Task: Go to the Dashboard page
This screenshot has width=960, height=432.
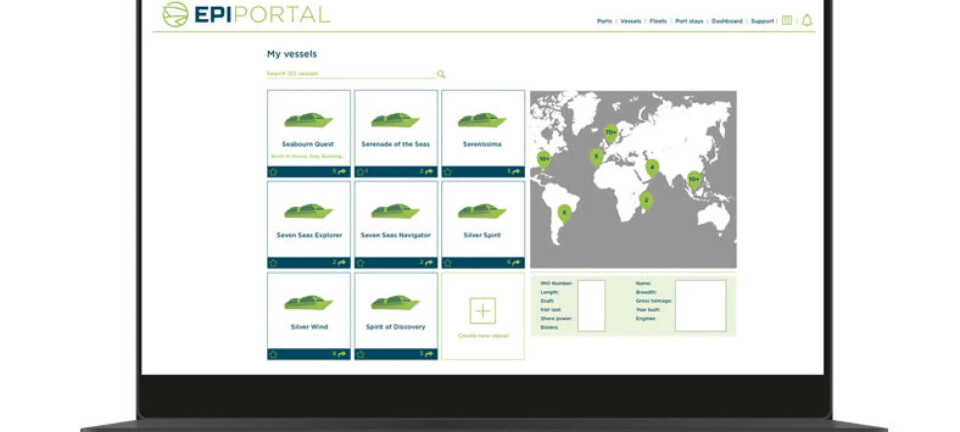Action: [x=727, y=21]
